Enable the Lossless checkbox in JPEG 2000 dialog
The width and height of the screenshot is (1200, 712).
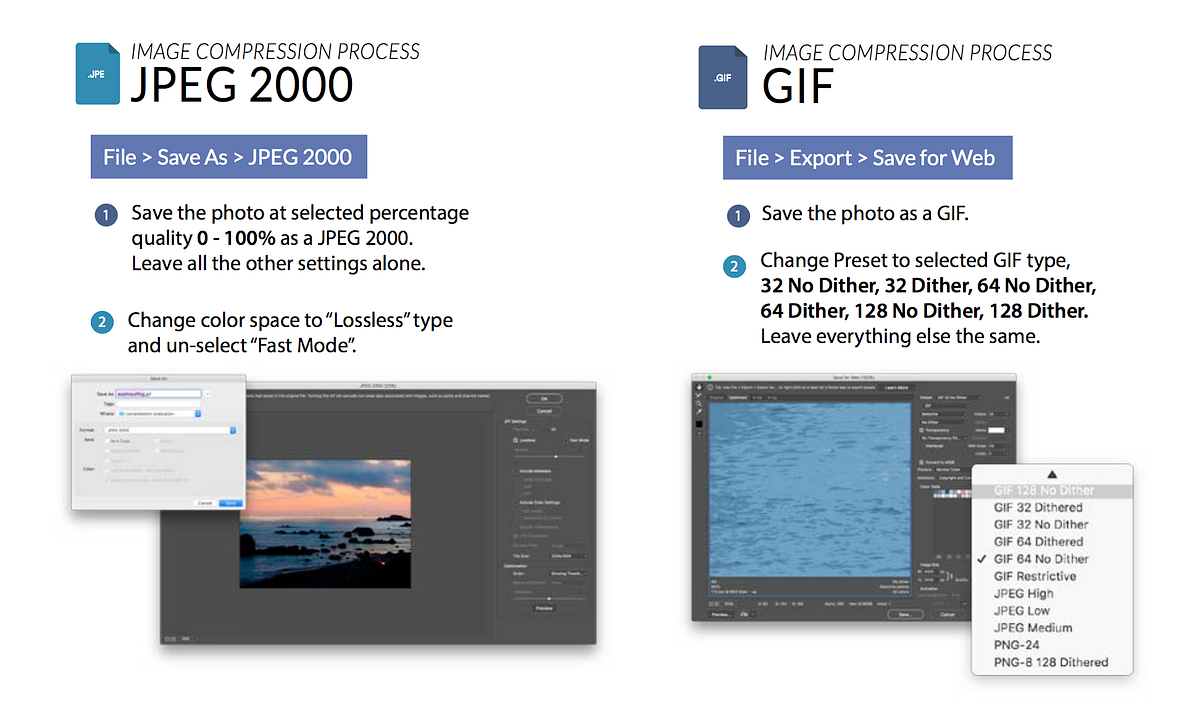pos(515,440)
